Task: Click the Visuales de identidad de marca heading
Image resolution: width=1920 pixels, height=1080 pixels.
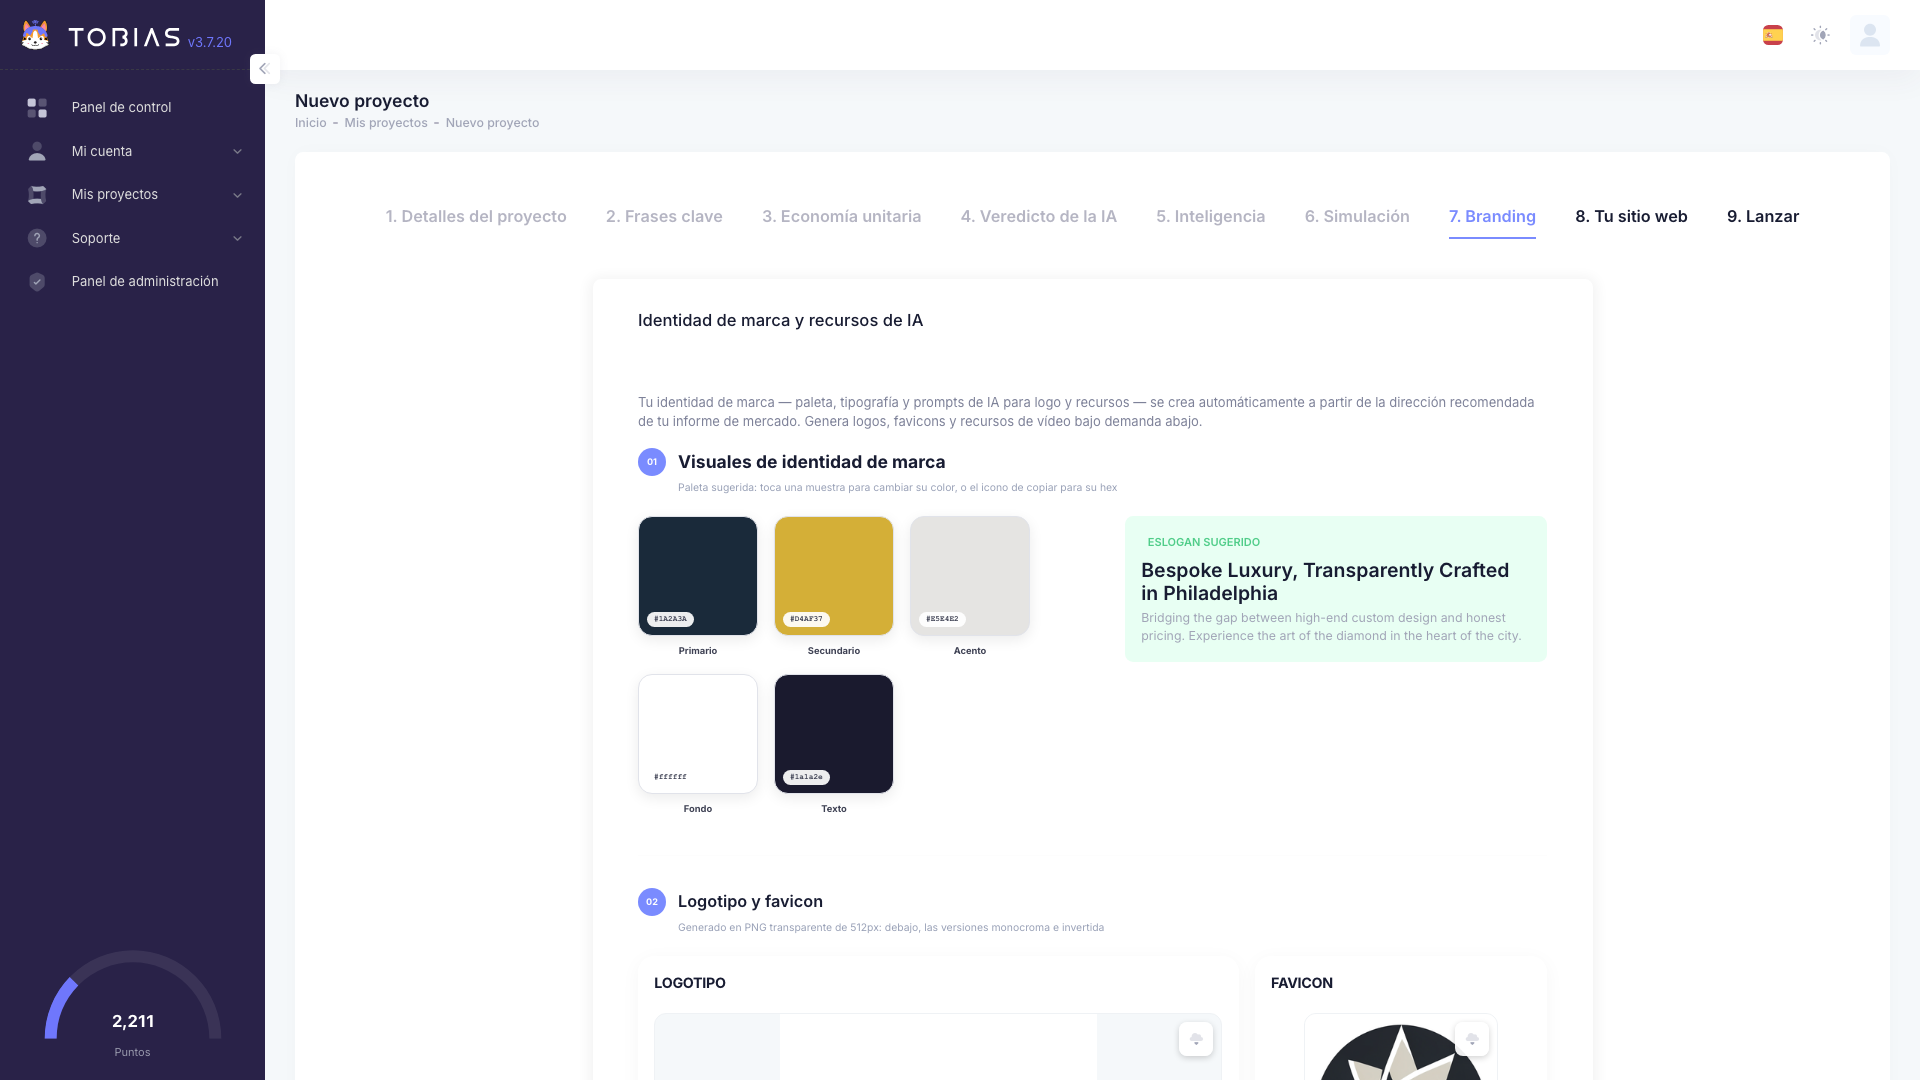Action: (812, 462)
